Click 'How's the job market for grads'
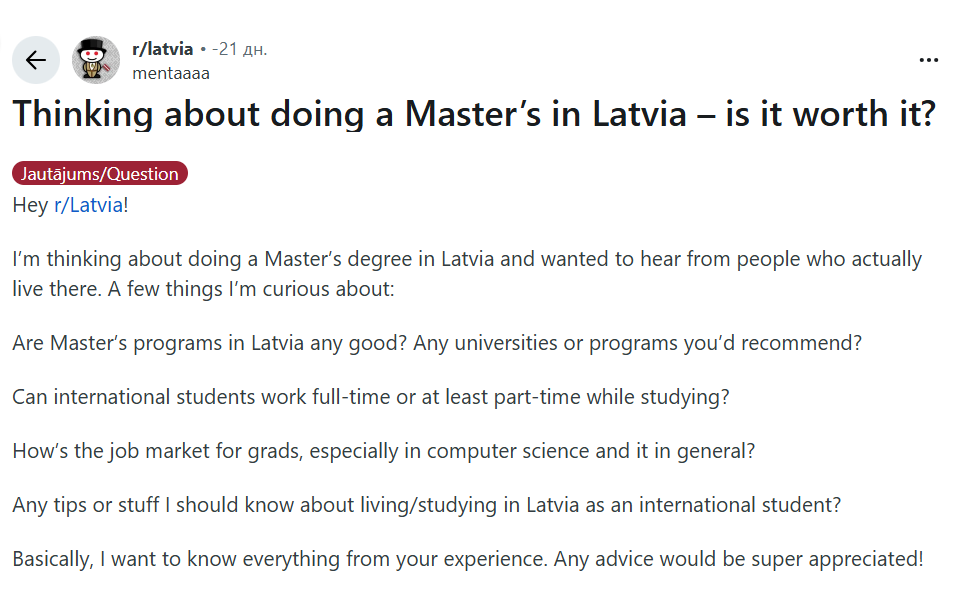Screen dimensions: 955x598 [x=155, y=451]
